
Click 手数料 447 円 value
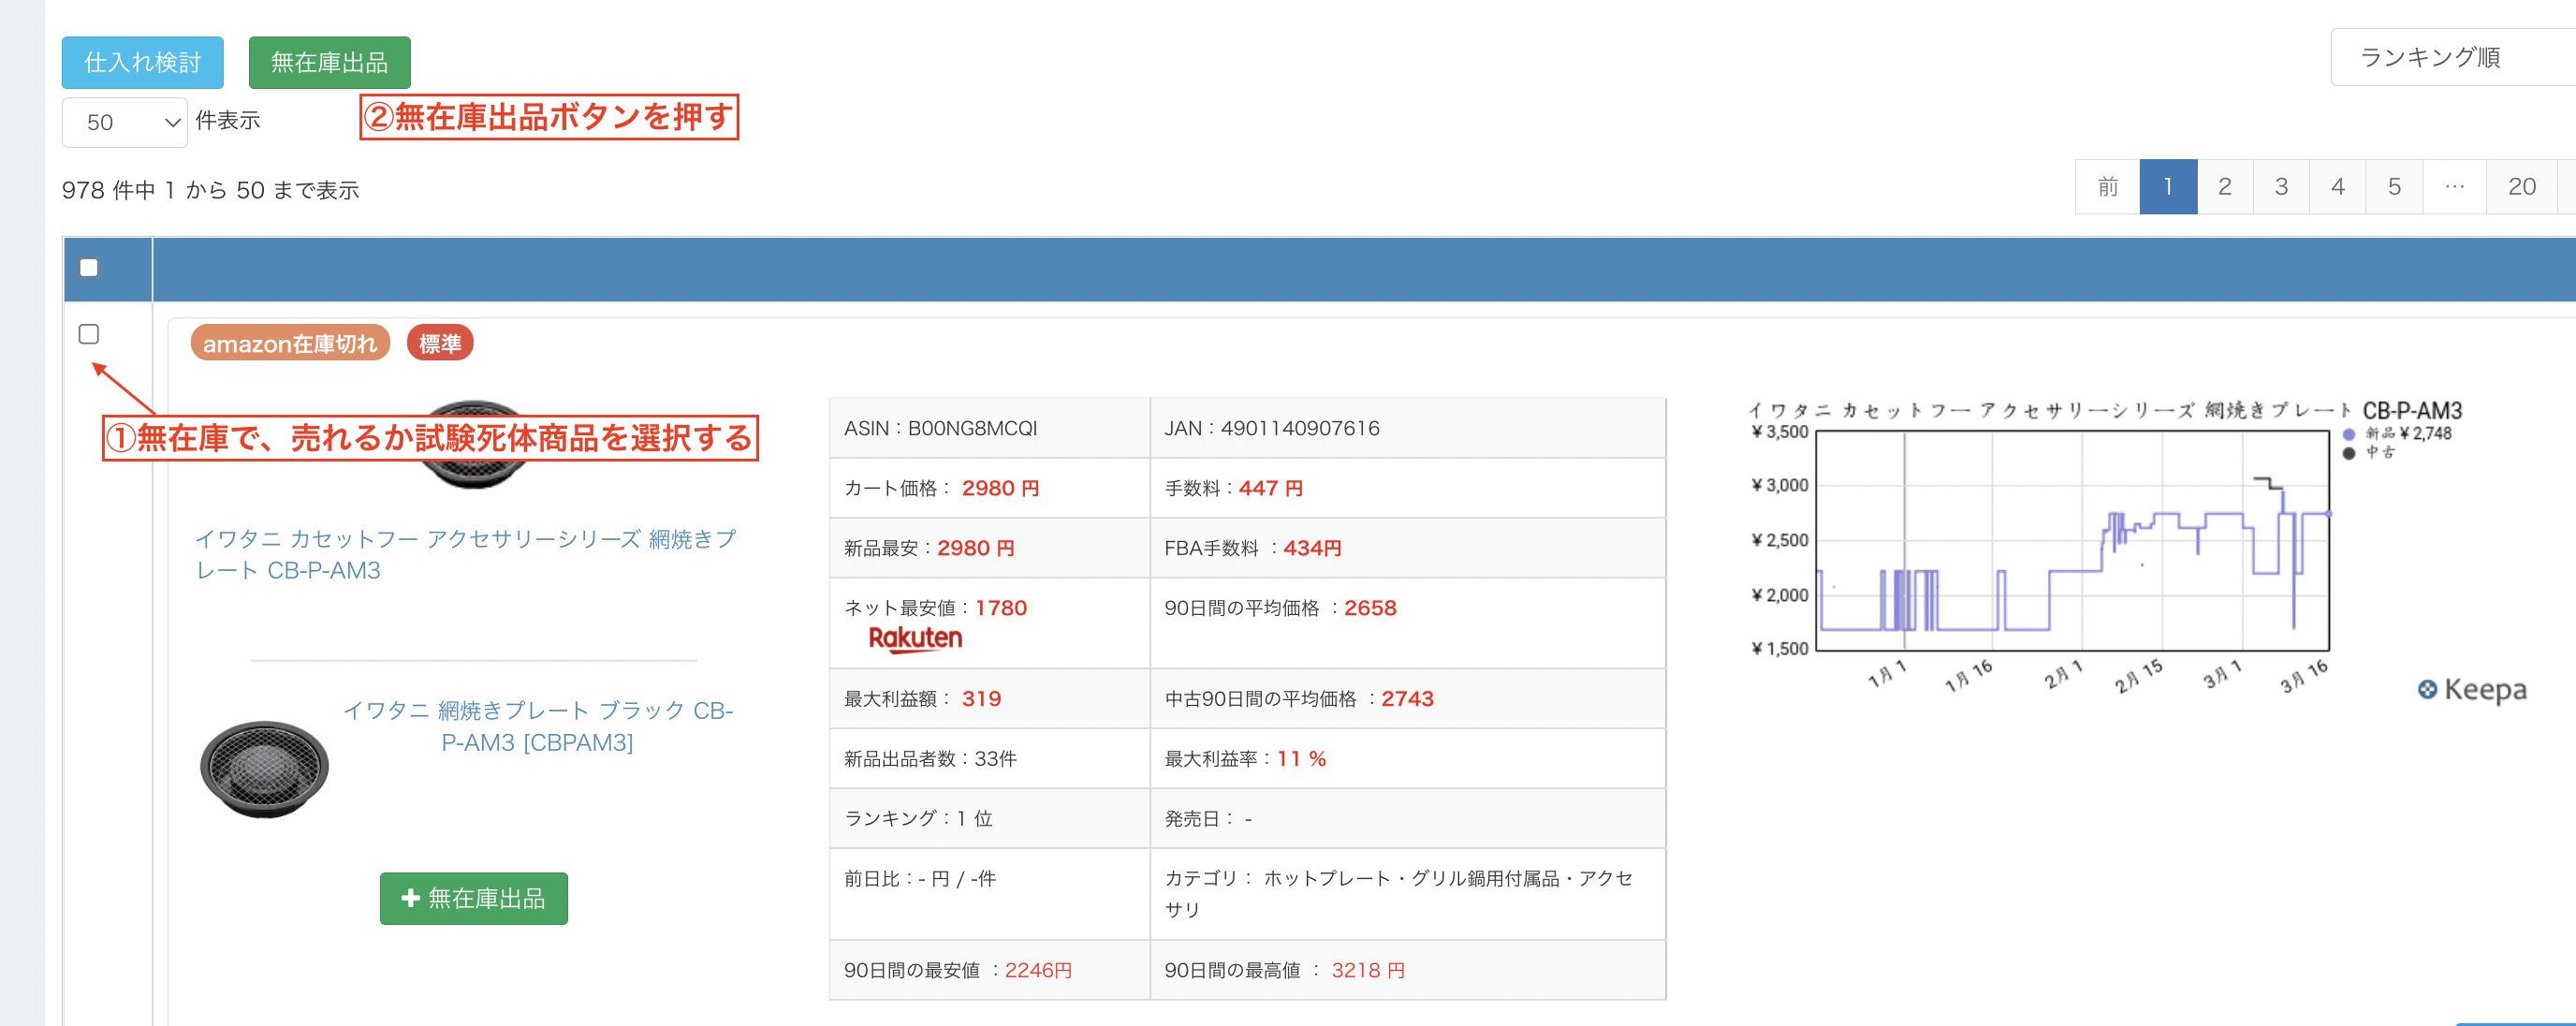[1270, 488]
